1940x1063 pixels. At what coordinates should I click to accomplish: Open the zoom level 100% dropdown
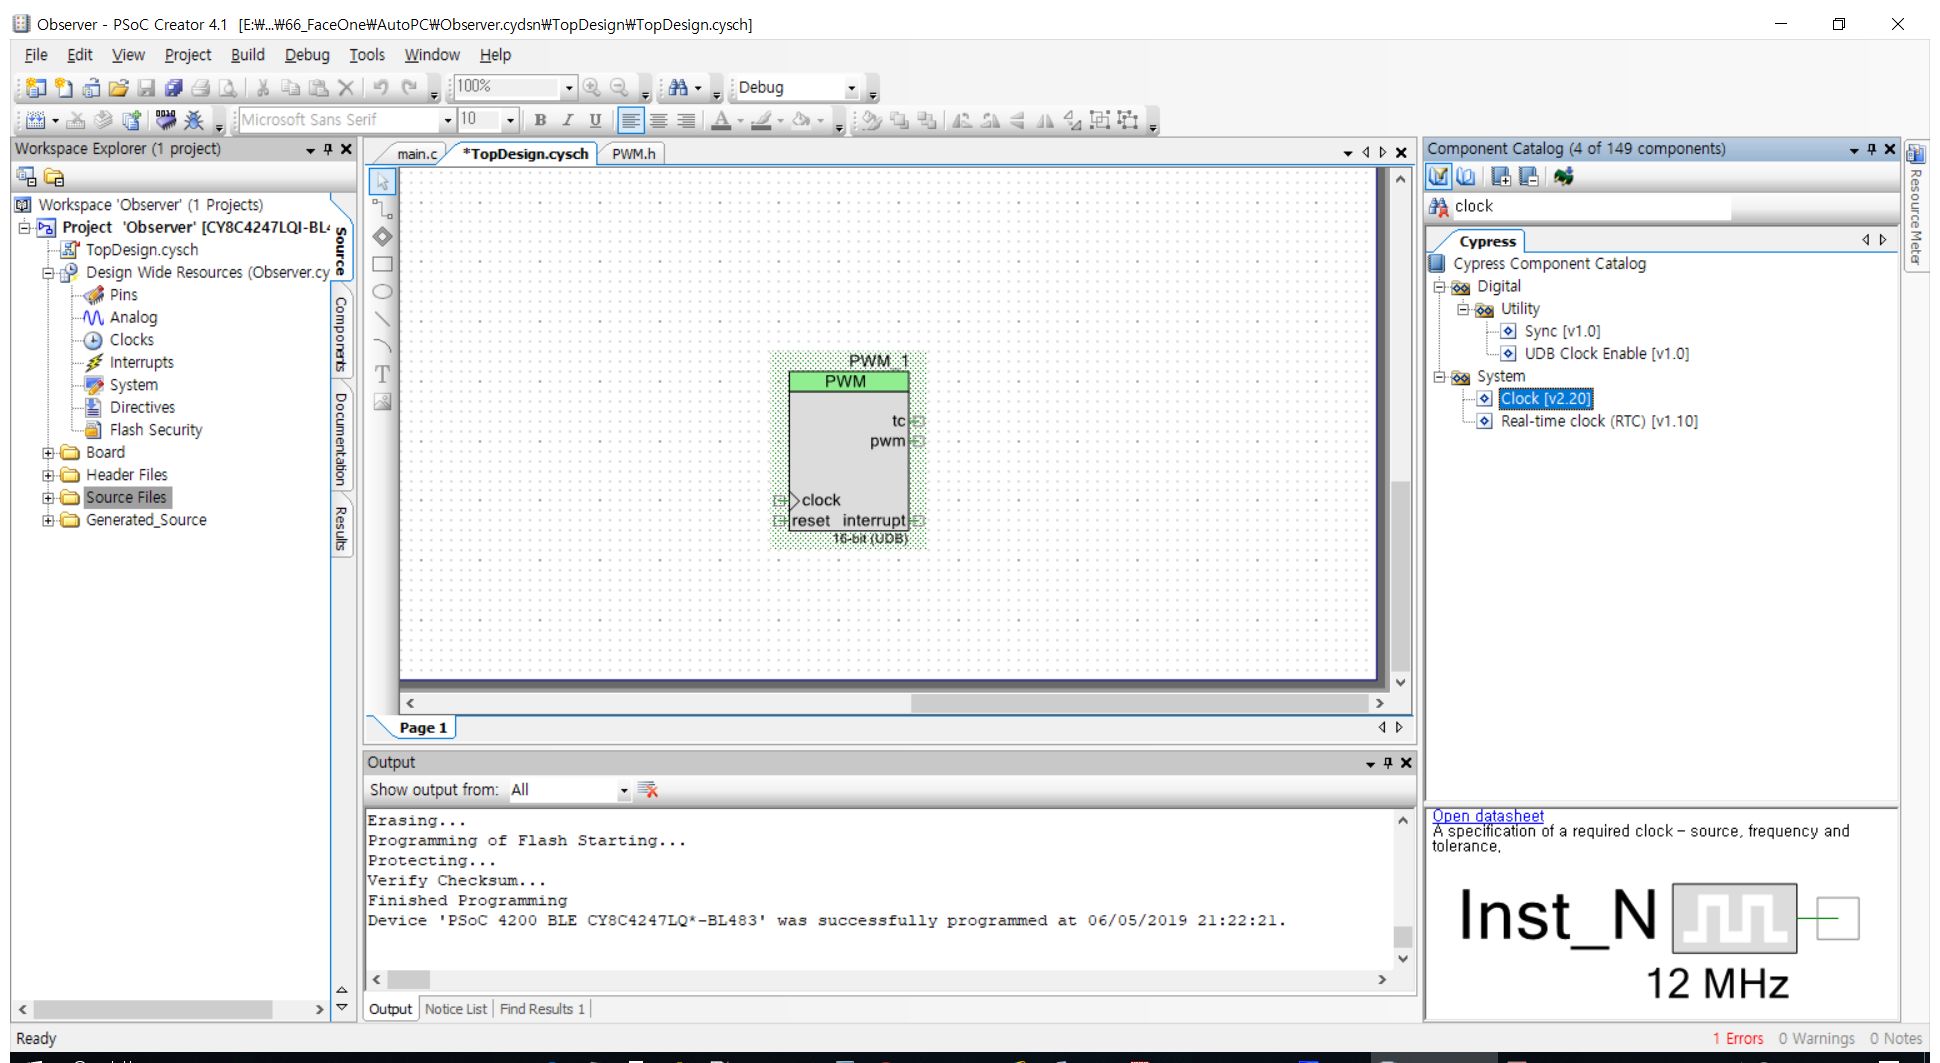tap(569, 88)
